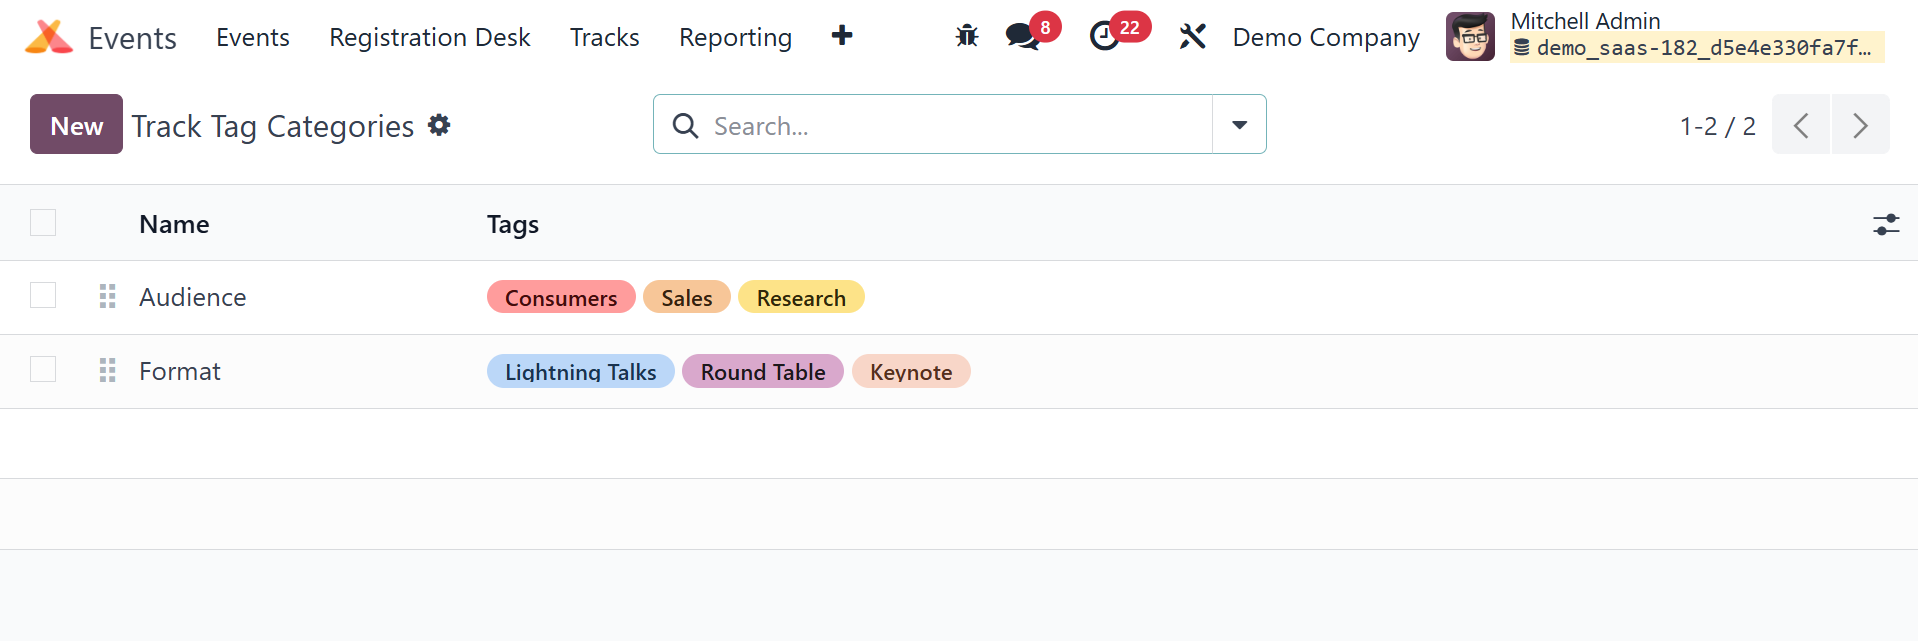Viewport: 1918px width, 641px height.
Task: Click the wrench and screwdriver tools icon
Action: point(1192,37)
